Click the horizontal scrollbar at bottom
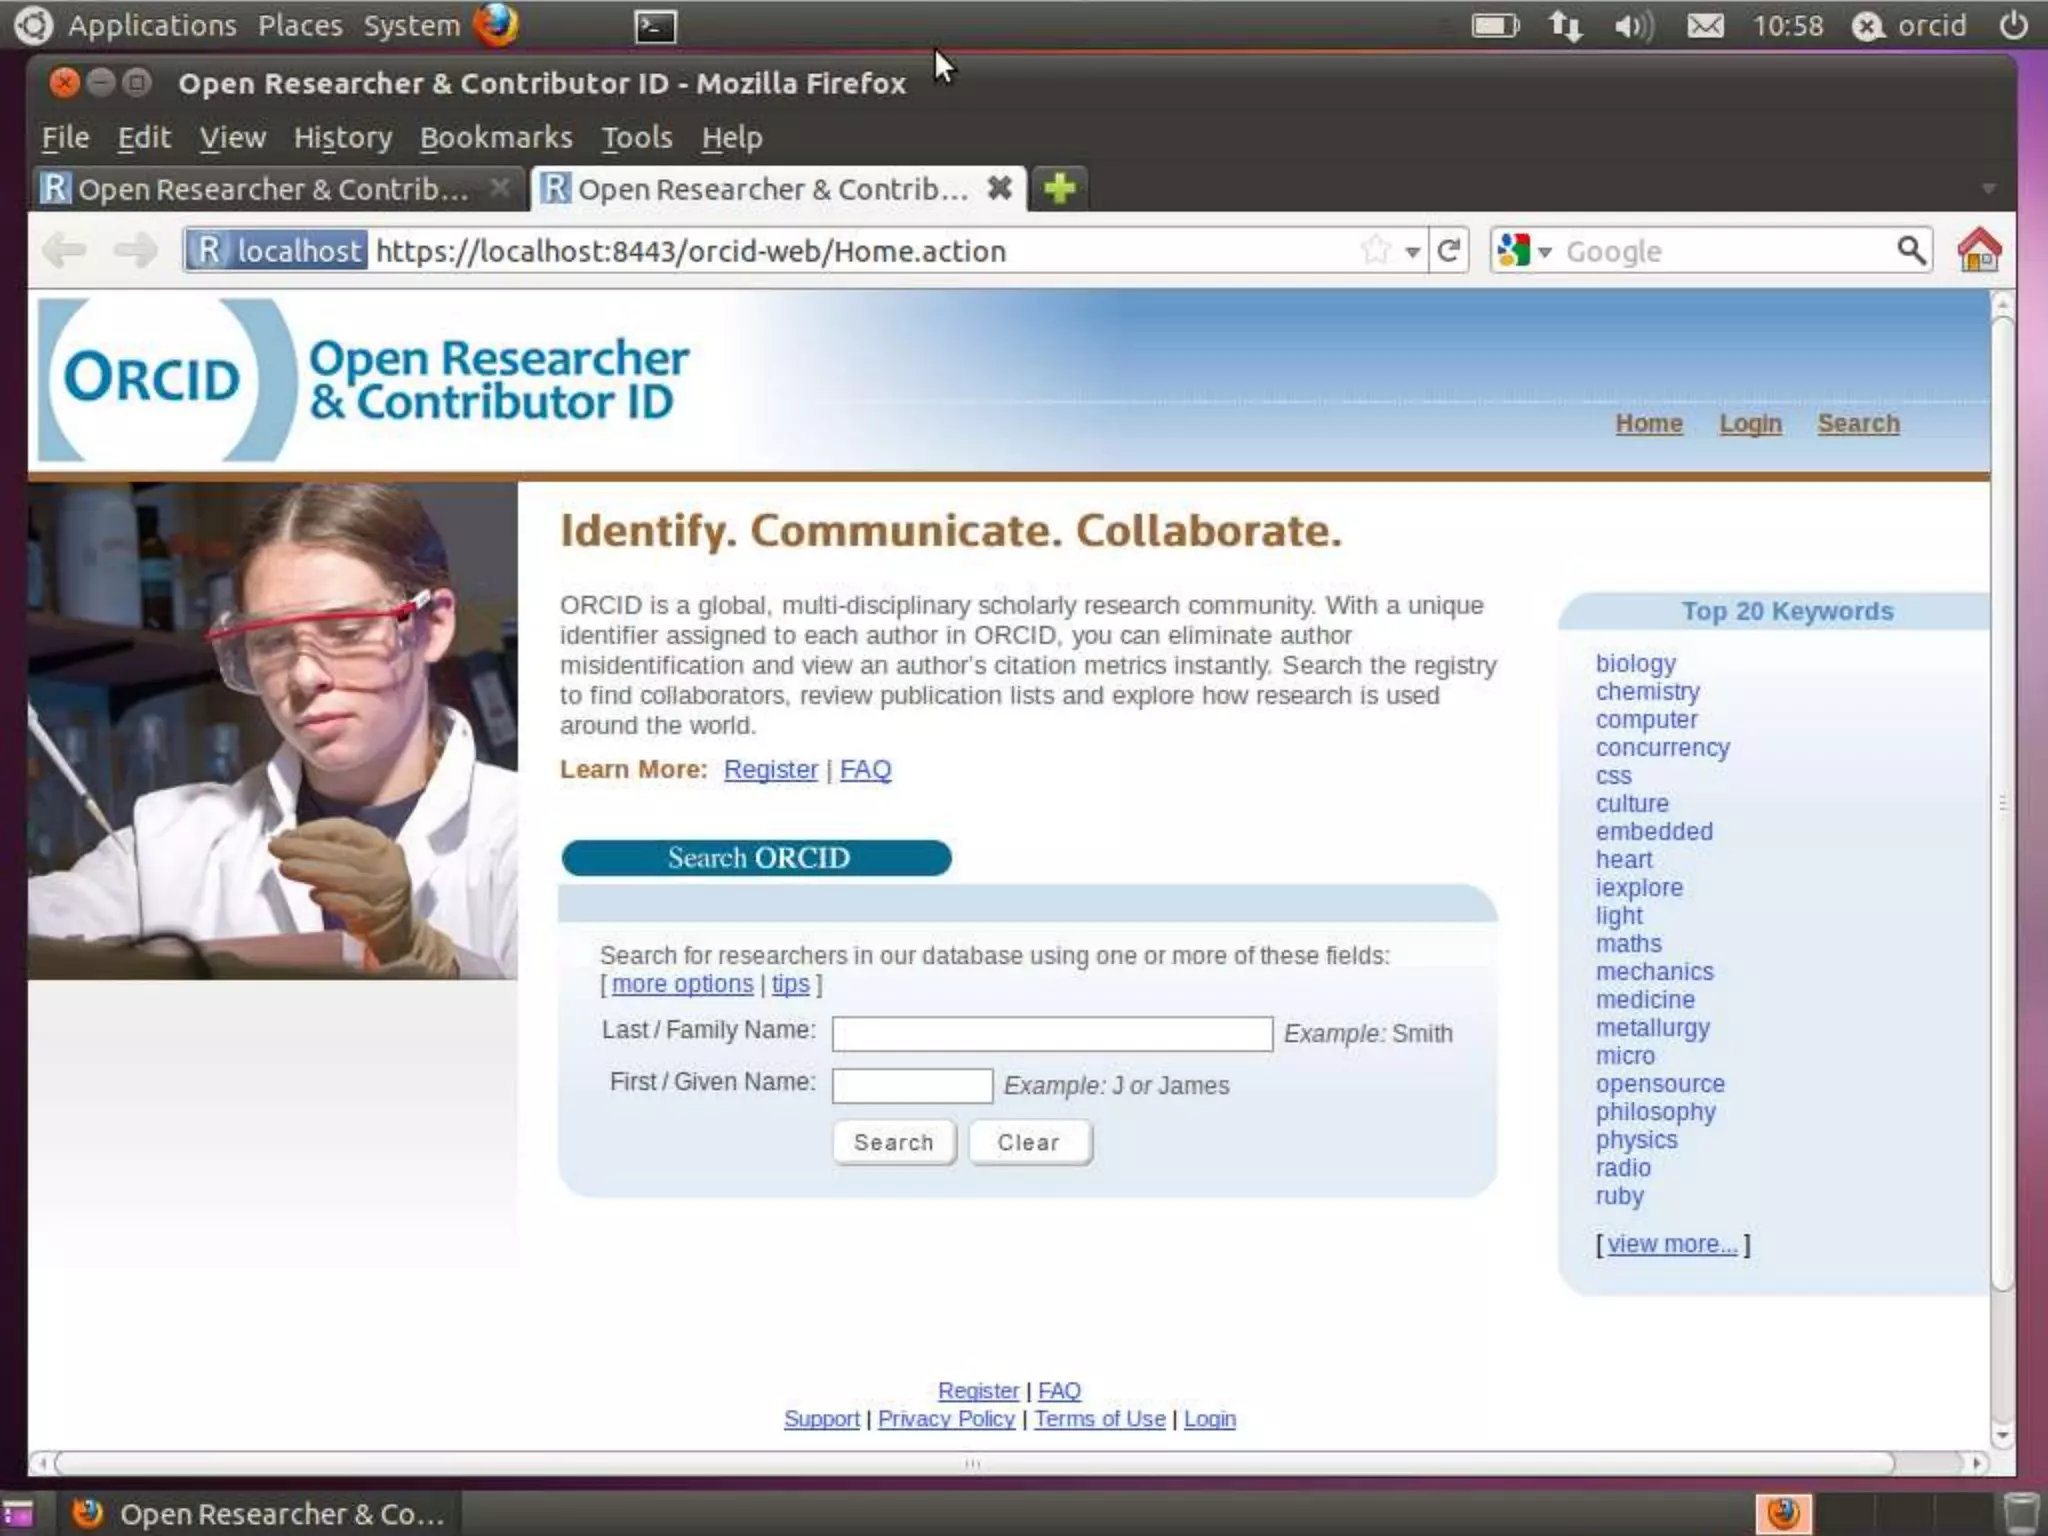 click(x=972, y=1463)
